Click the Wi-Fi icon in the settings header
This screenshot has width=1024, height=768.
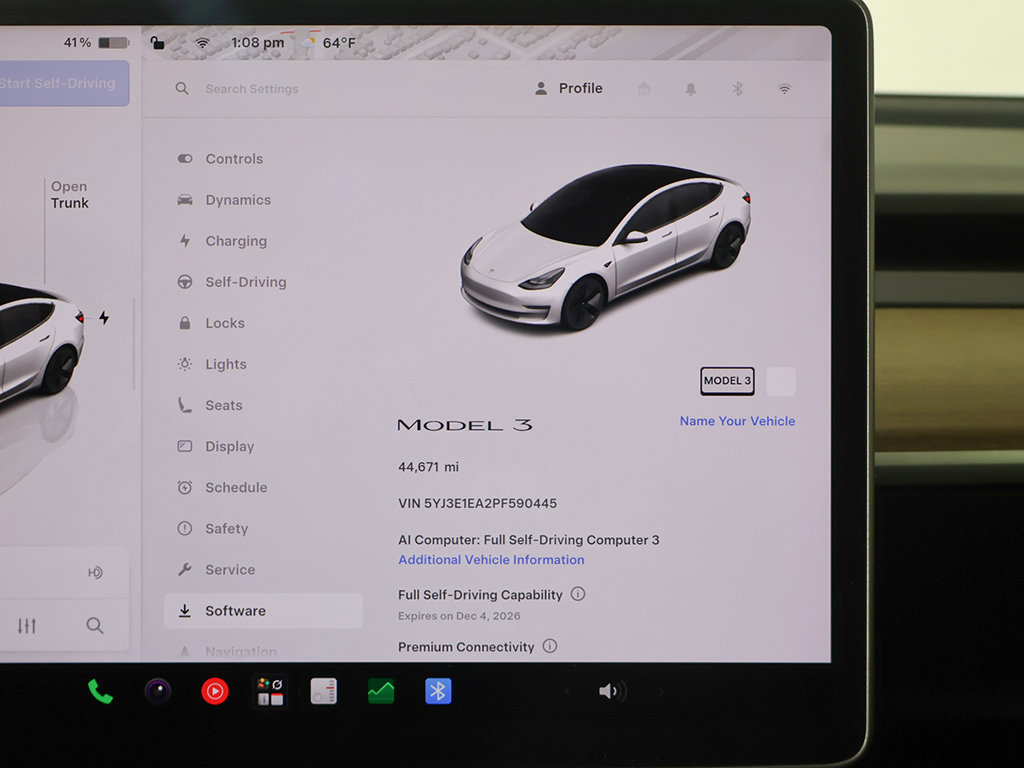(784, 89)
